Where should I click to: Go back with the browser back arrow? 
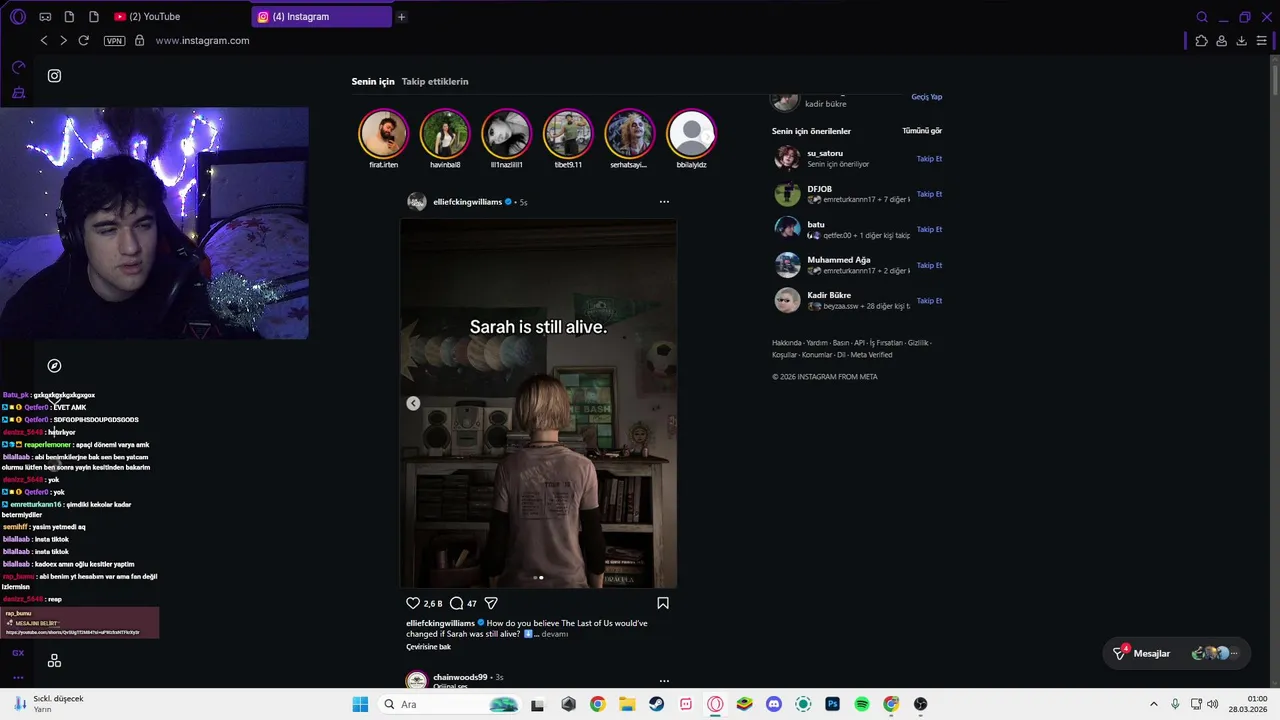pyautogui.click(x=44, y=40)
